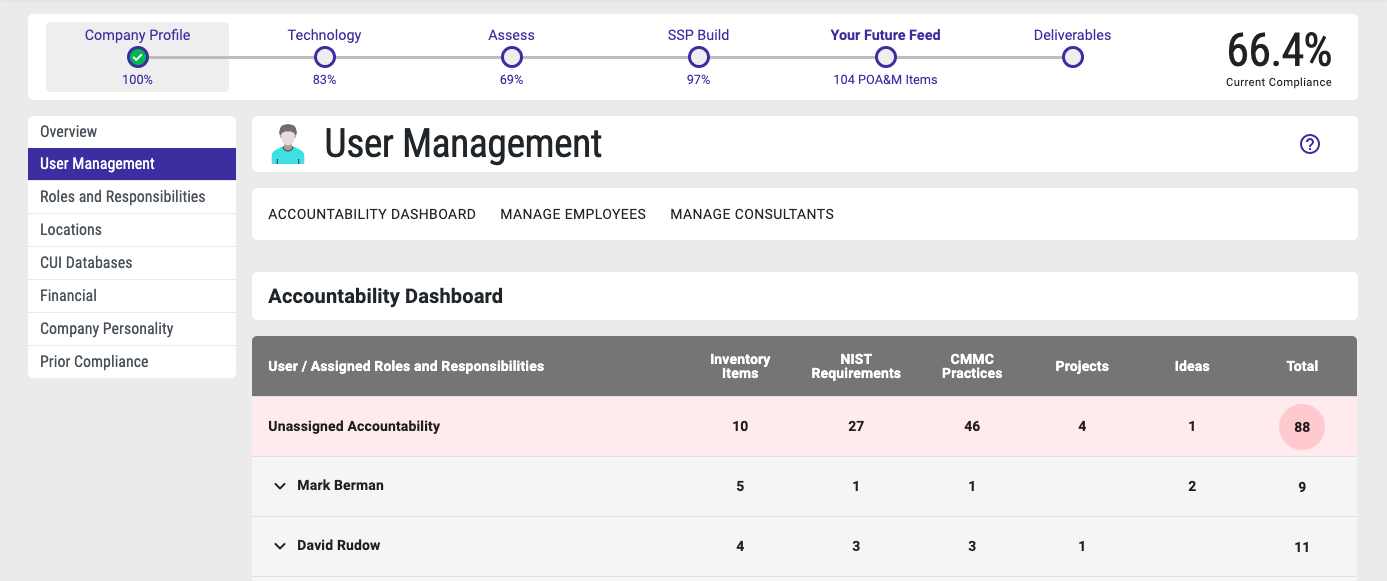This screenshot has height=581, width=1387.
Task: Select the Technology step circle
Action: (324, 57)
